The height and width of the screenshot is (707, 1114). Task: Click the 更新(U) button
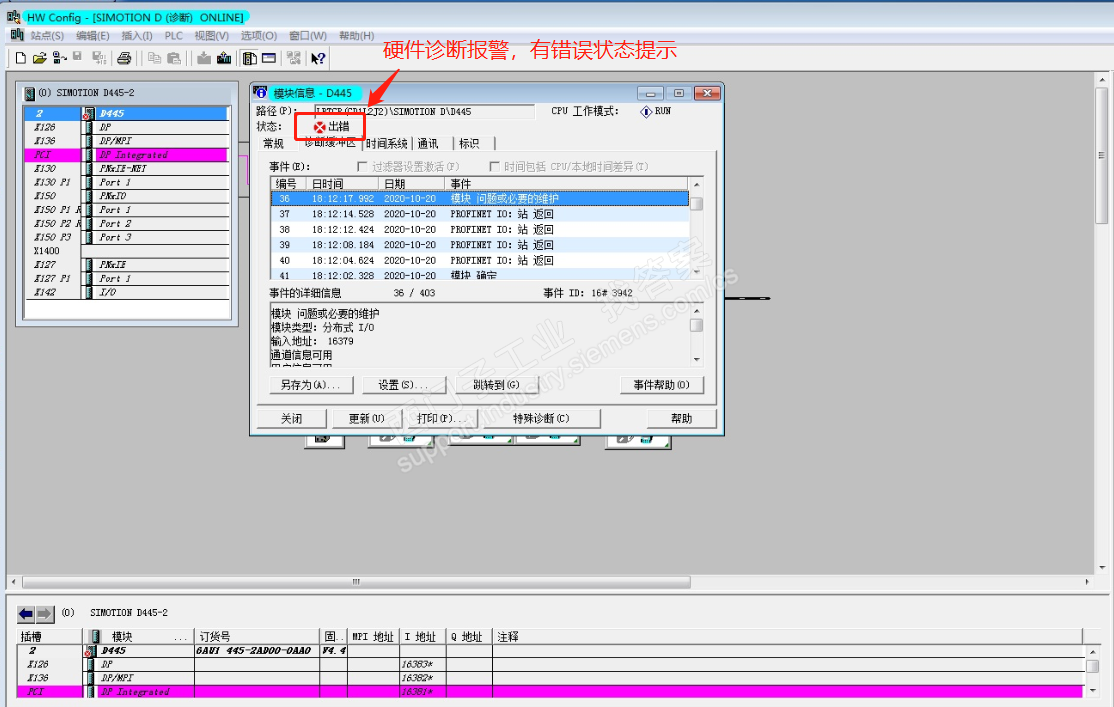pos(367,419)
